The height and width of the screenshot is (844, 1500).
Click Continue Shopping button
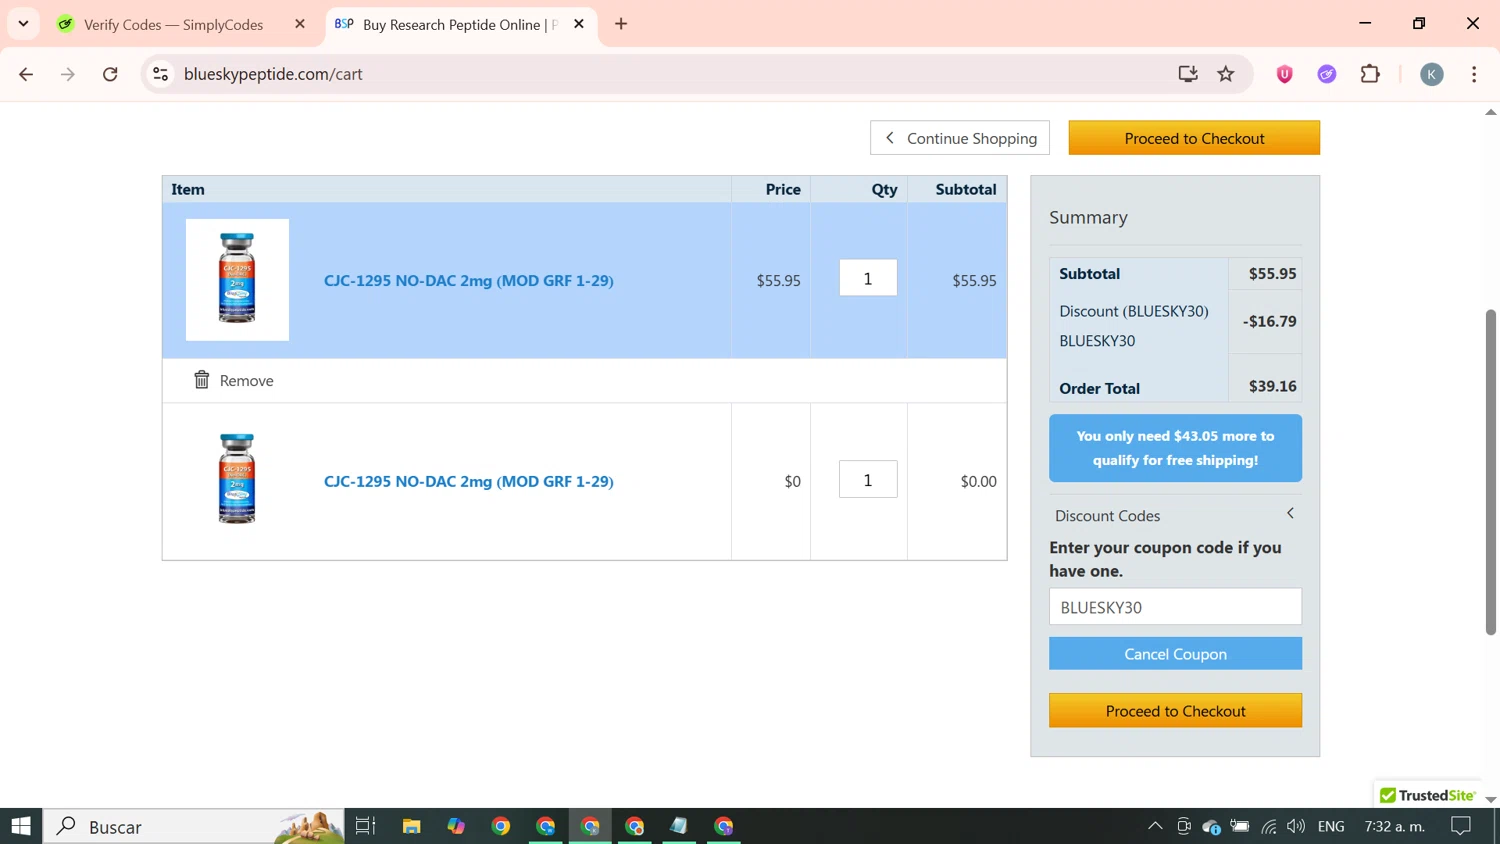[x=960, y=138]
